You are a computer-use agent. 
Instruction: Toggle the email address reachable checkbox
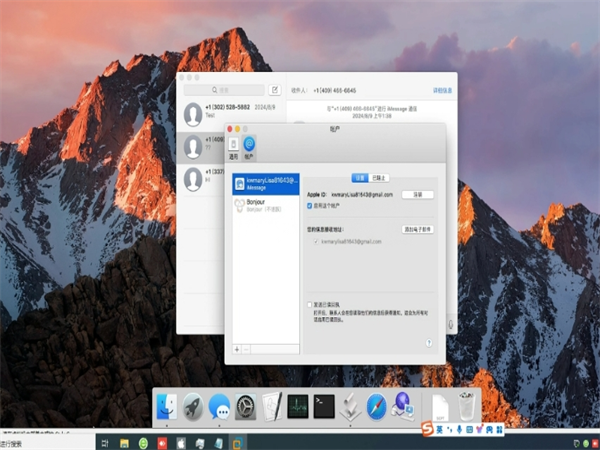click(x=317, y=242)
